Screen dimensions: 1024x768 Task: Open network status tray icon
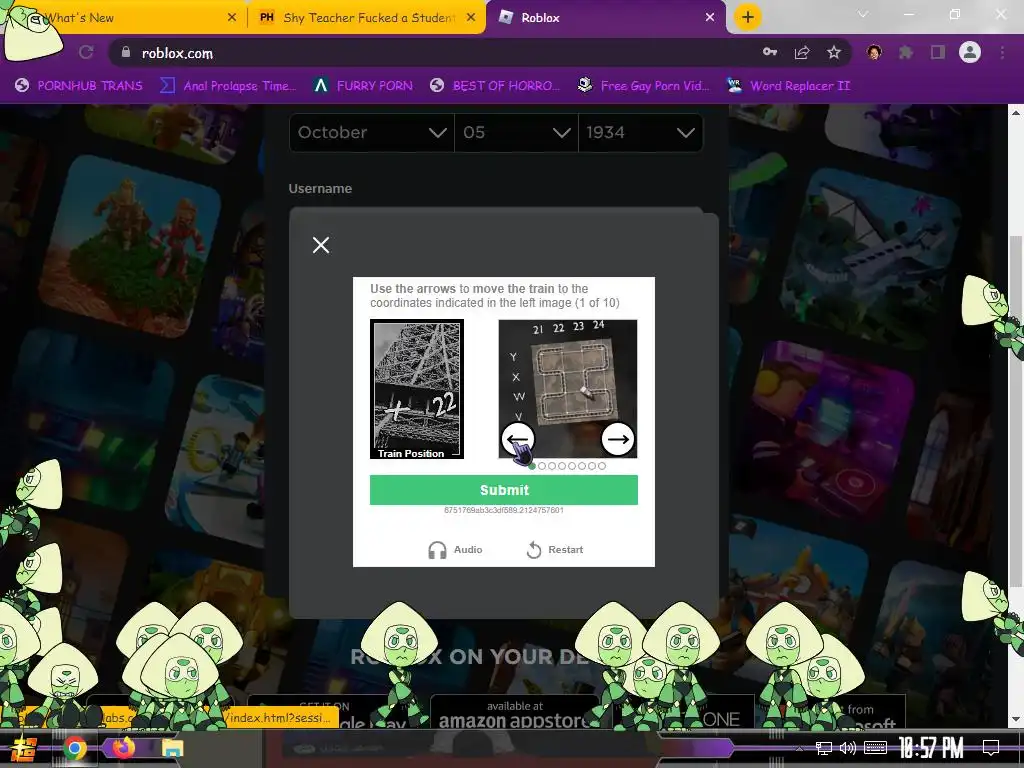[824, 748]
